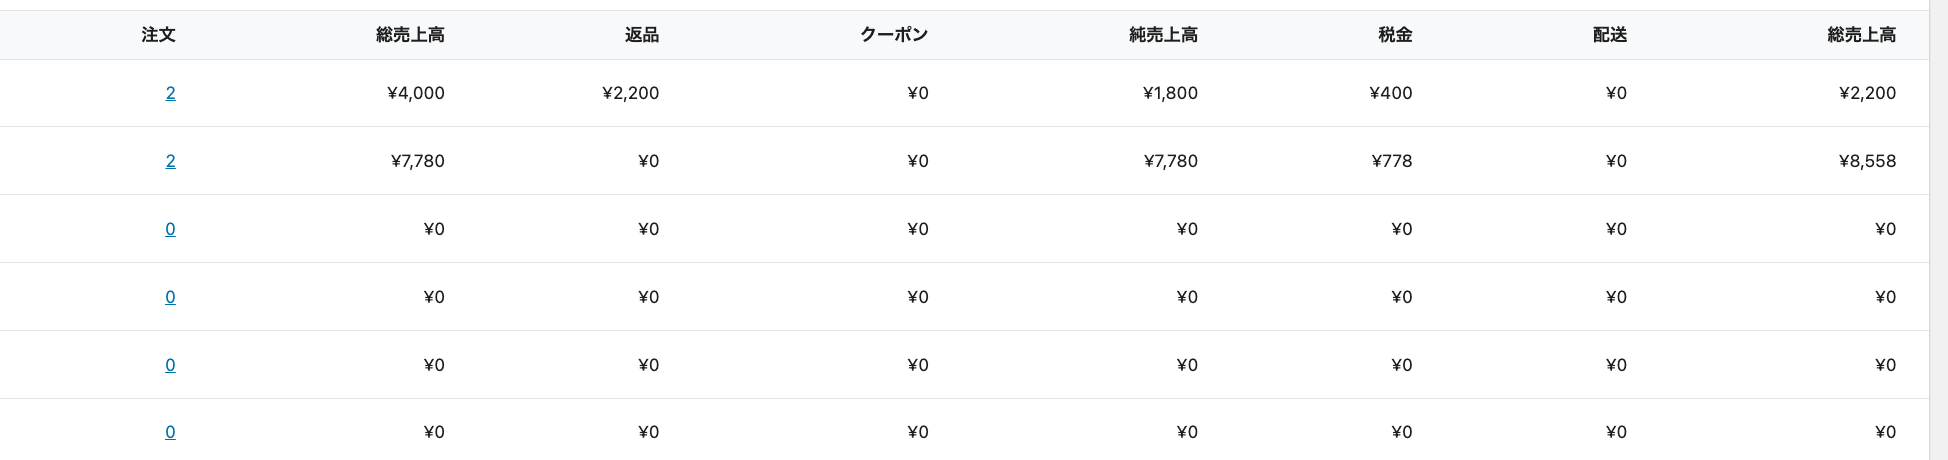Click the クーポン column header
Screen dimensions: 1948x460
click(894, 35)
